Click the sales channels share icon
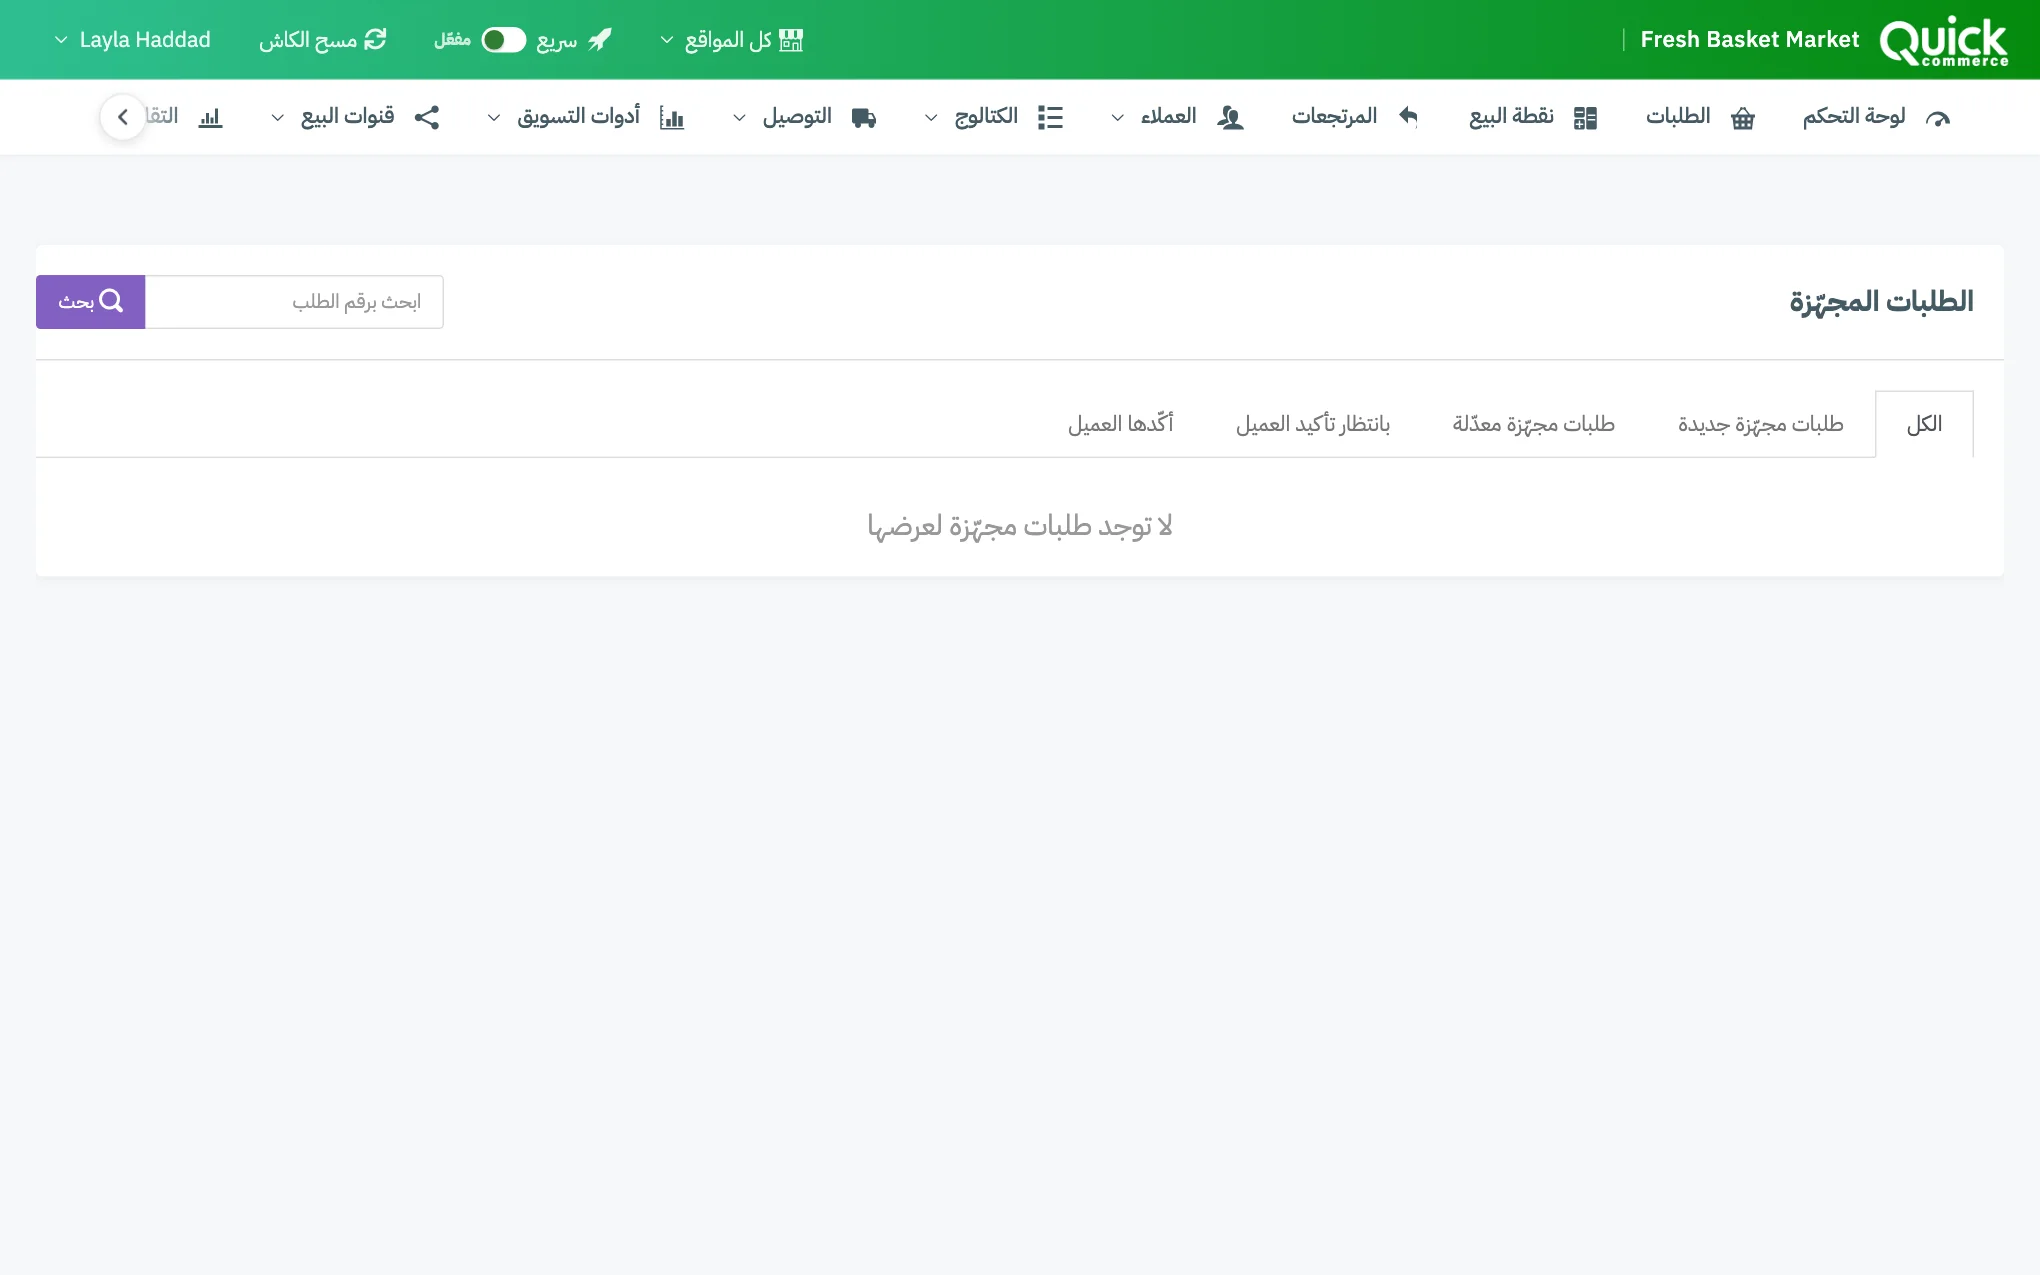 pos(427,117)
